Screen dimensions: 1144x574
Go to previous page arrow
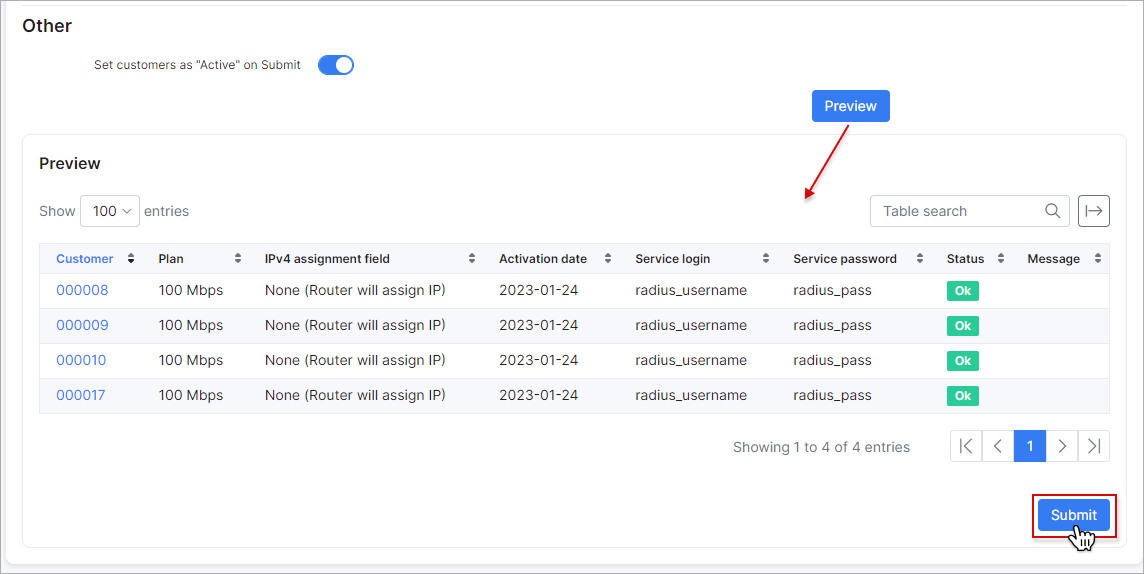[998, 446]
